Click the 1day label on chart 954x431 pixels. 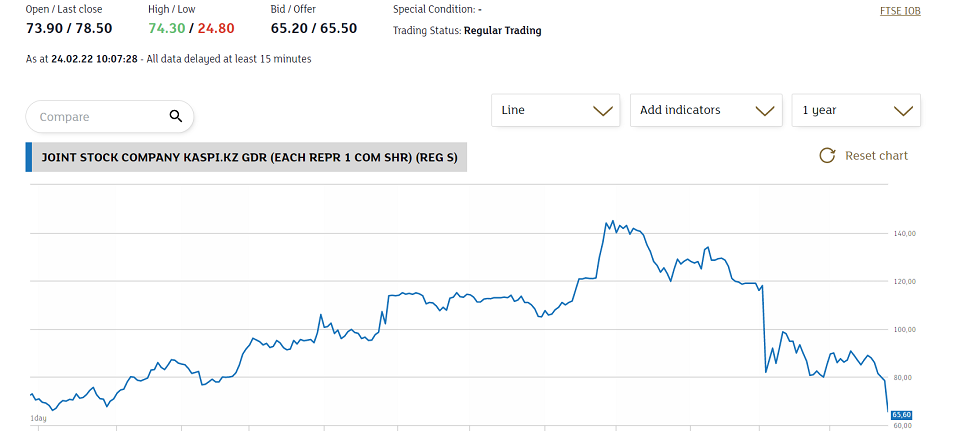coord(38,418)
